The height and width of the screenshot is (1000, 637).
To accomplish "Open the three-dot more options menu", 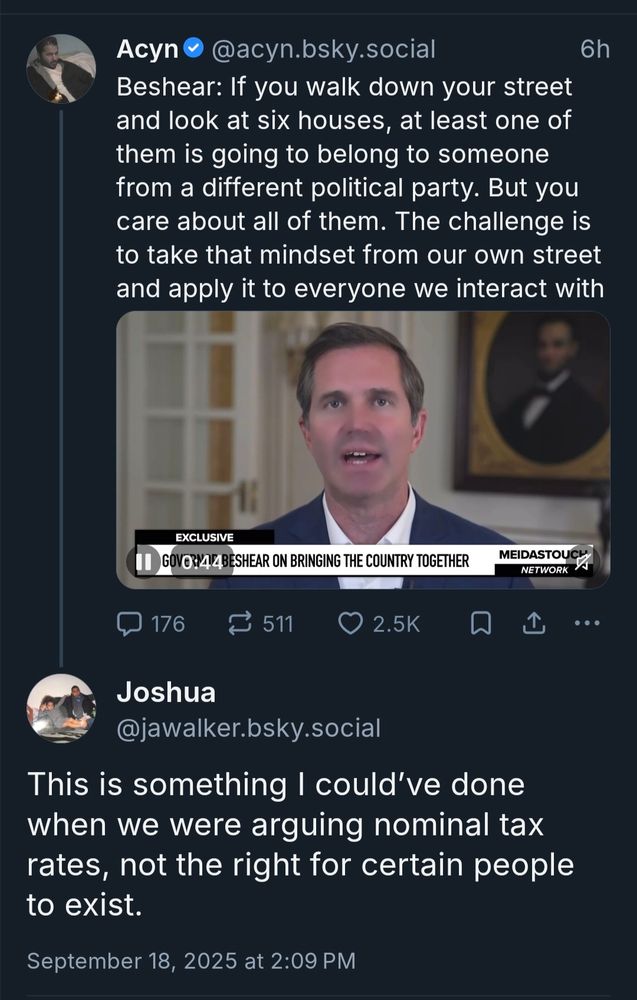I will [585, 623].
